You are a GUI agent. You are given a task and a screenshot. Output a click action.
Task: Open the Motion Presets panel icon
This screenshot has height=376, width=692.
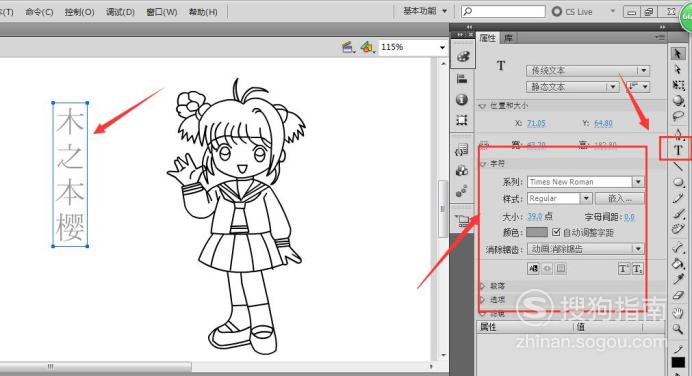coord(462,191)
